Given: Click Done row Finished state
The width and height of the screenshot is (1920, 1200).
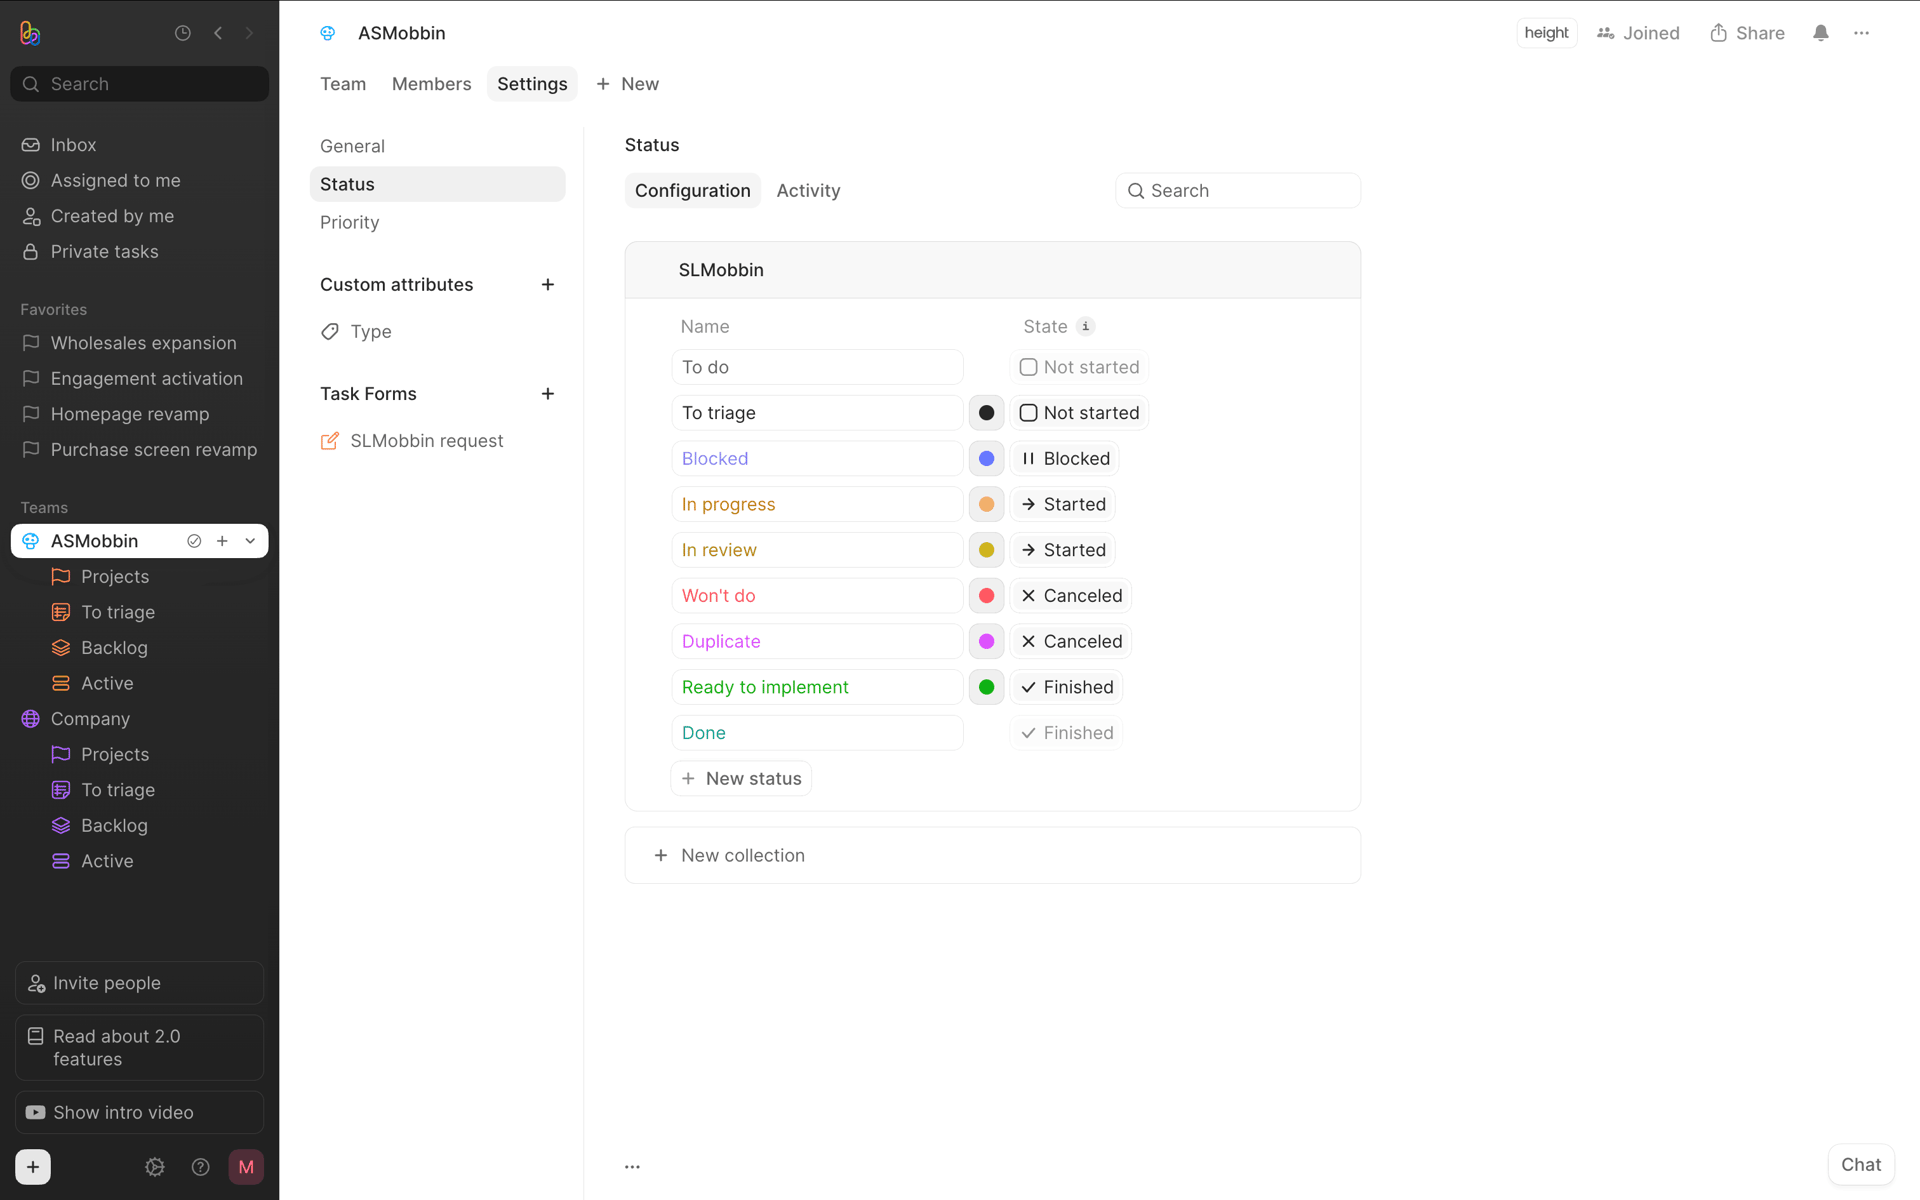Looking at the screenshot, I should coord(1066,733).
